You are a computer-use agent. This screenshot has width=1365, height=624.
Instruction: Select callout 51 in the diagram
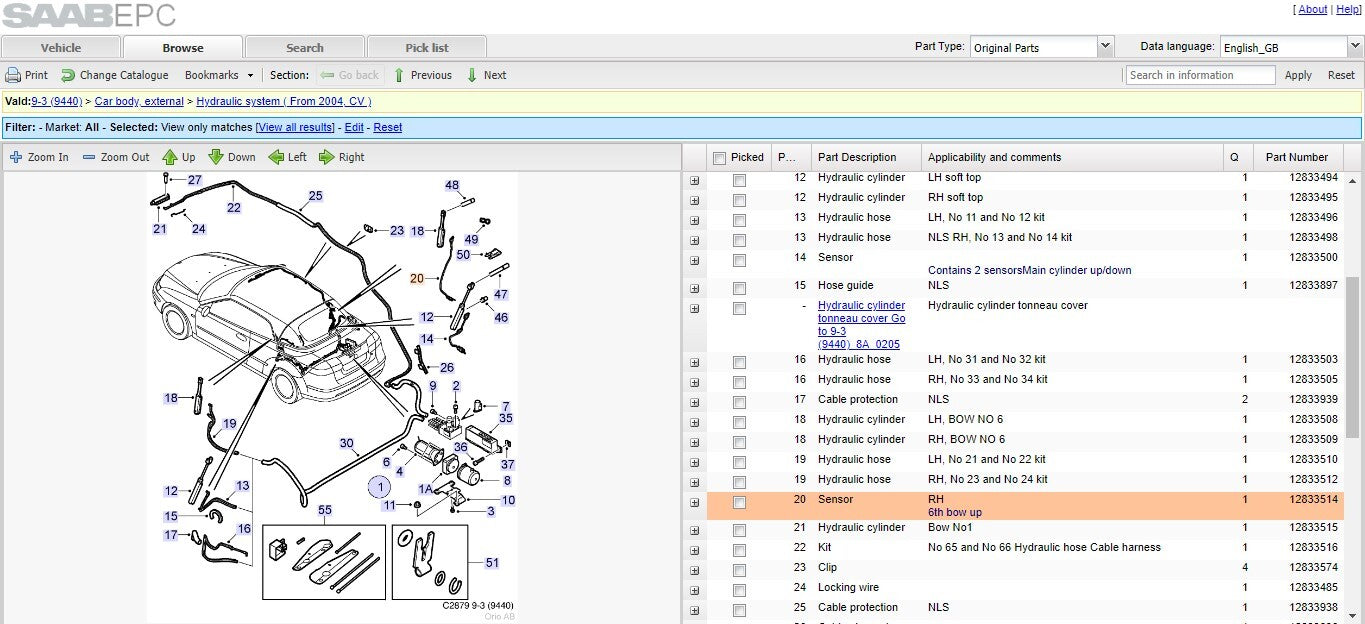(x=492, y=563)
